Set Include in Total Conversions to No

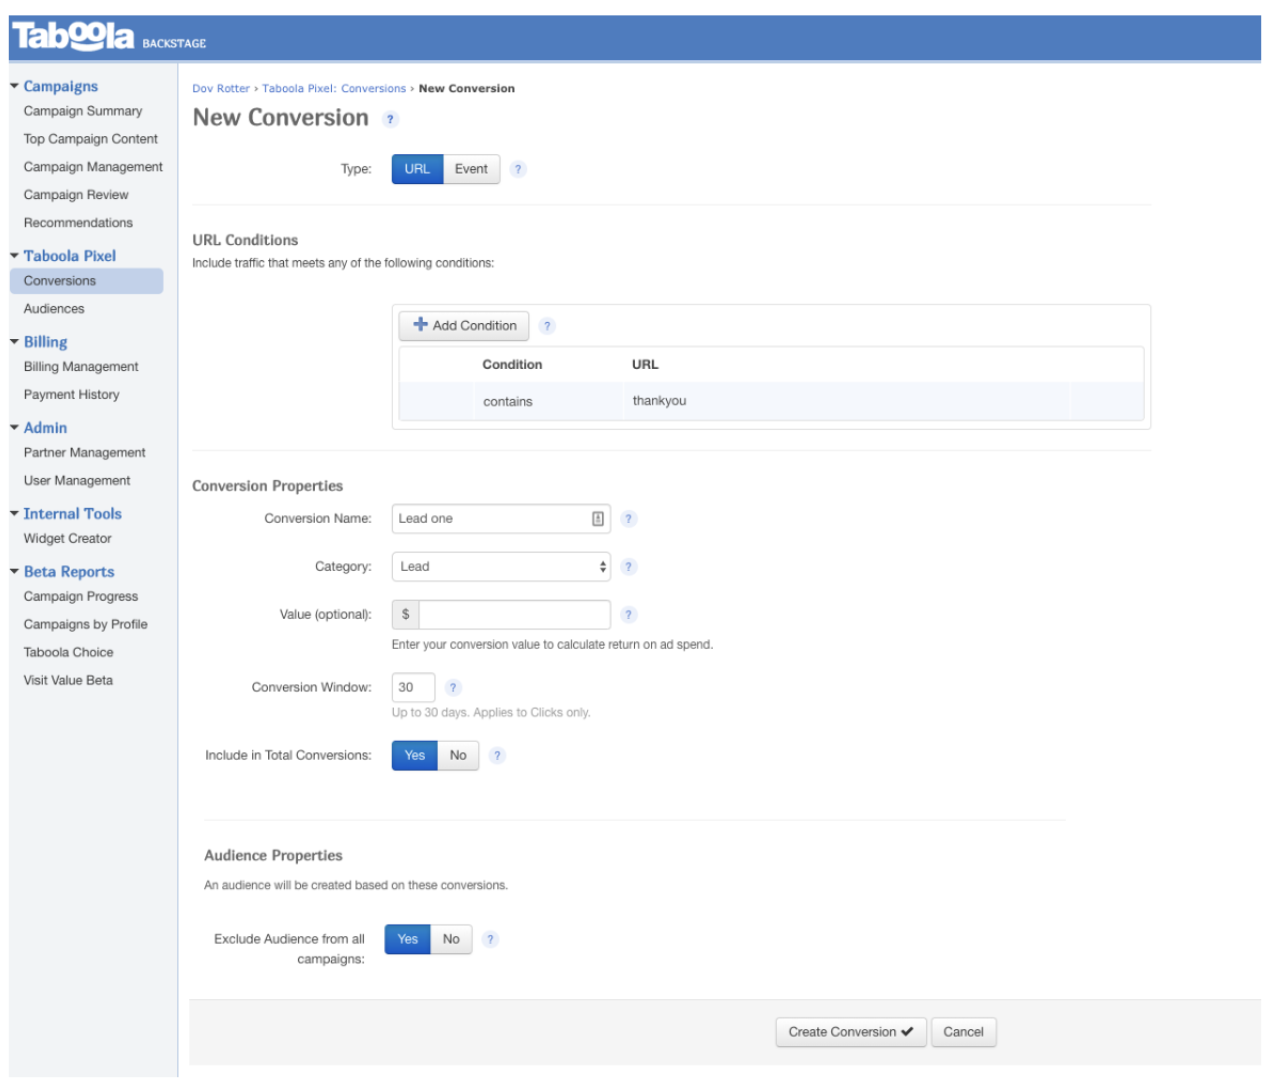[x=458, y=756]
